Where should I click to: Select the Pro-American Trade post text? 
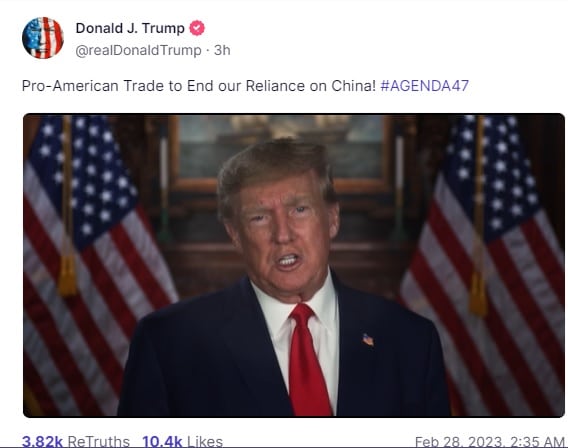tap(199, 86)
